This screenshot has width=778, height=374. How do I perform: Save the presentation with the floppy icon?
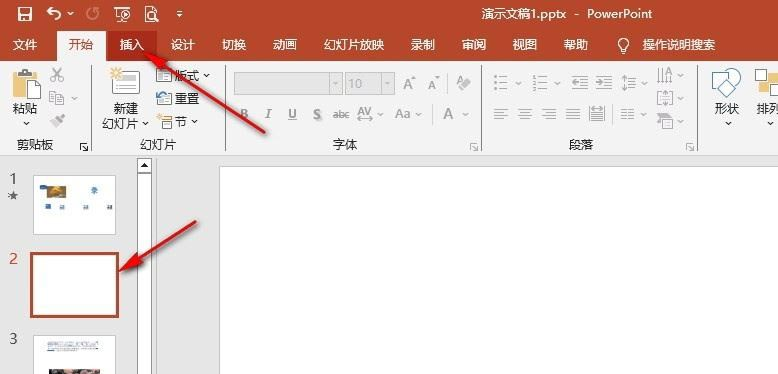click(25, 14)
